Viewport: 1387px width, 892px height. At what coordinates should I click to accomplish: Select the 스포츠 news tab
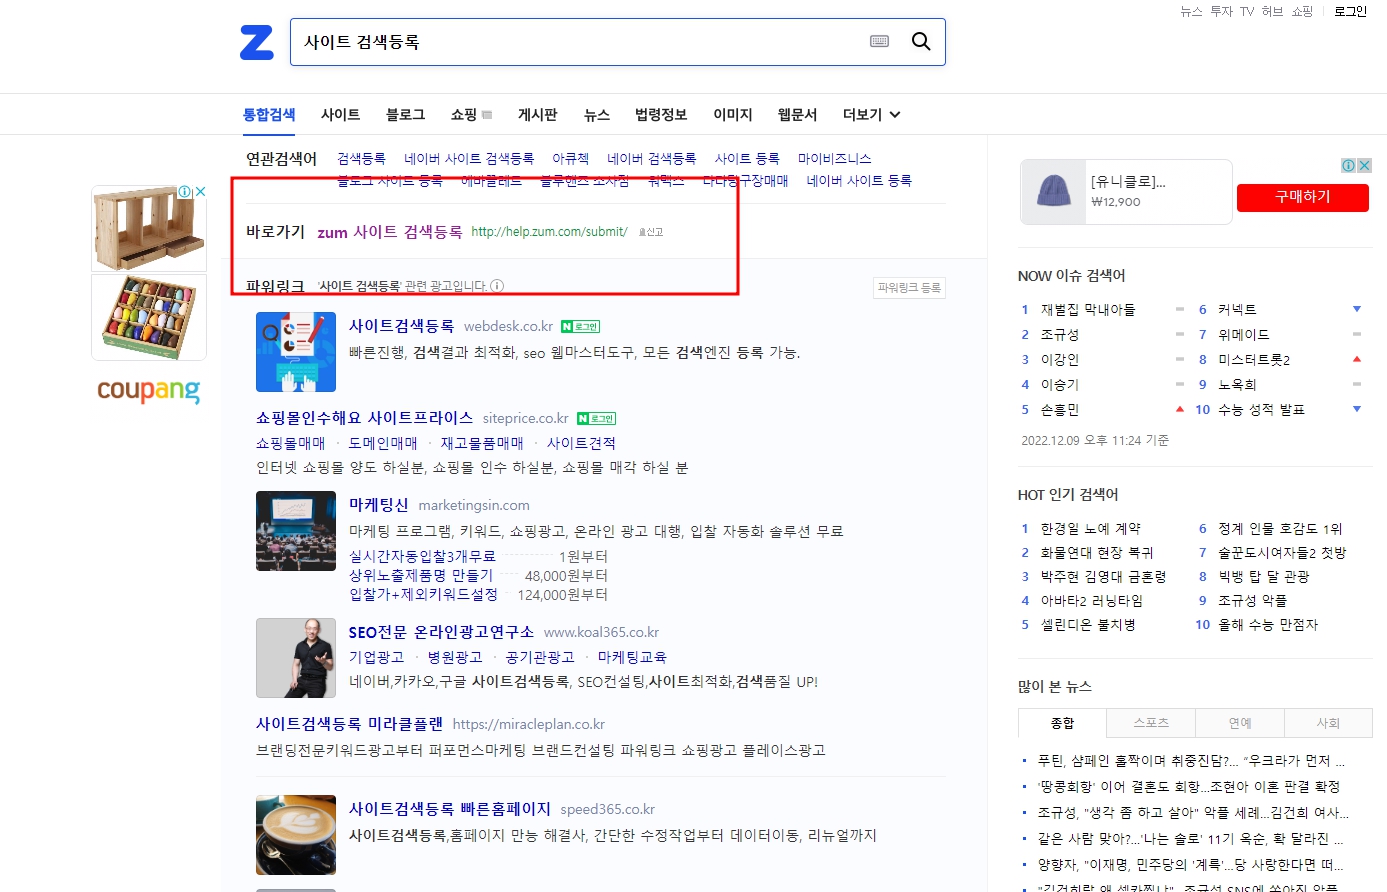click(x=1151, y=723)
